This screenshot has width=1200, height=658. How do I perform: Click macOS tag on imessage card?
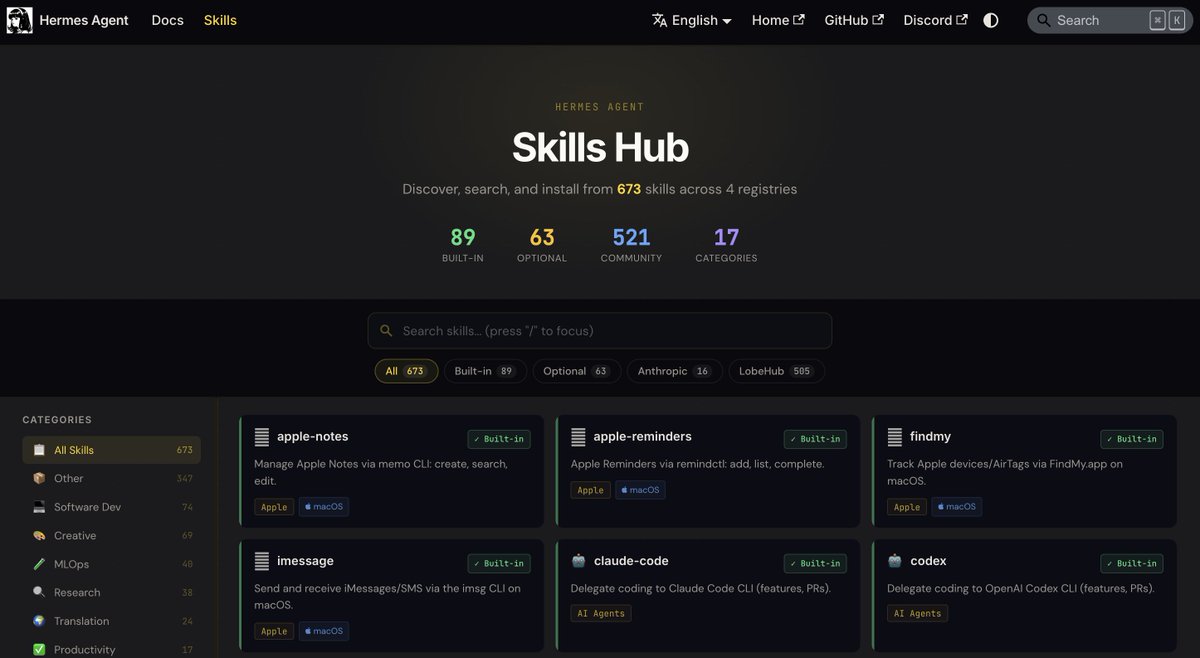coord(324,631)
